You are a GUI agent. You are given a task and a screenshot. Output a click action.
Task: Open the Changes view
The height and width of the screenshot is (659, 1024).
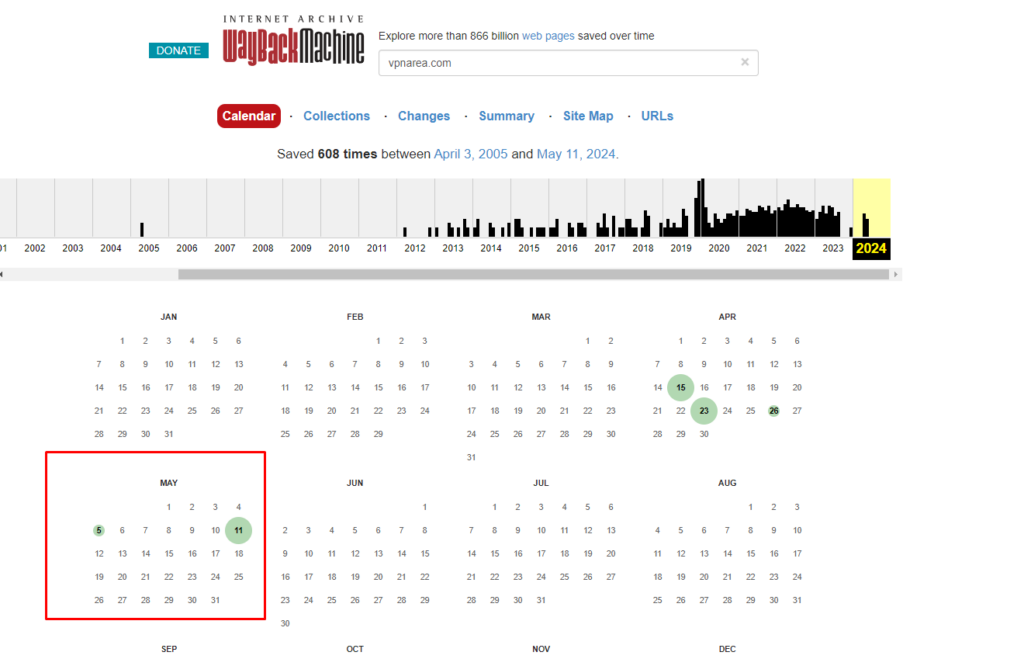(423, 115)
